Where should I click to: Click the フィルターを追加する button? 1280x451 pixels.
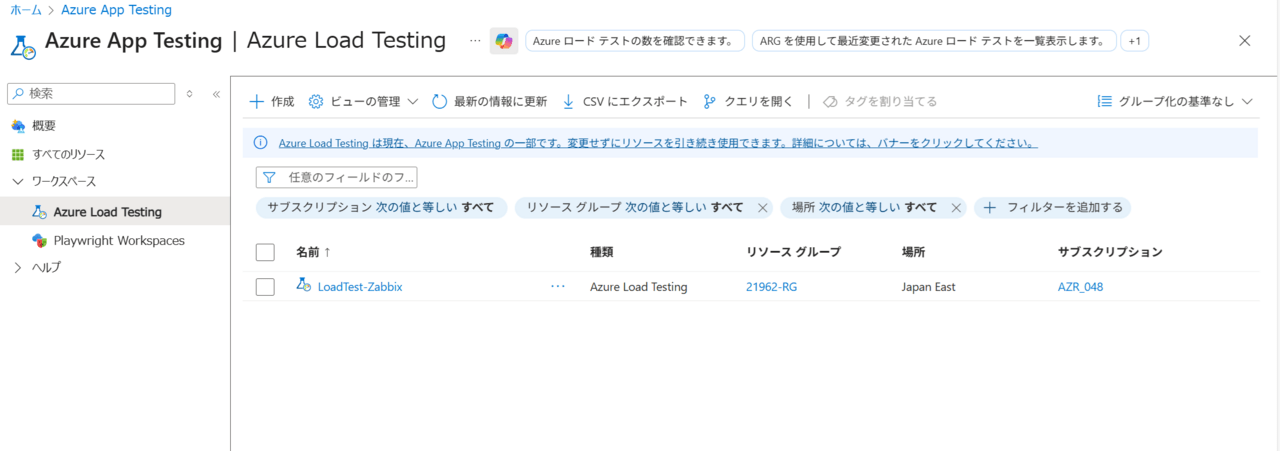[1053, 208]
